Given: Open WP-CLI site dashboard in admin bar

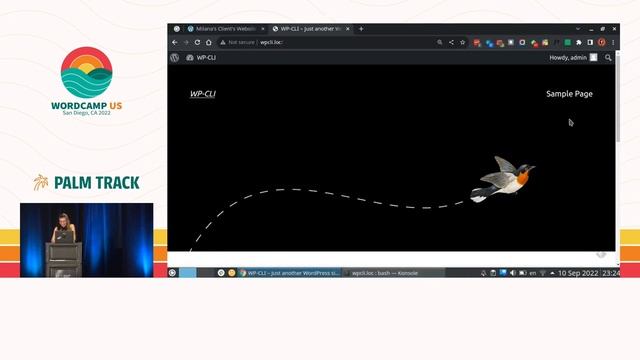Looking at the screenshot, I should (x=201, y=58).
